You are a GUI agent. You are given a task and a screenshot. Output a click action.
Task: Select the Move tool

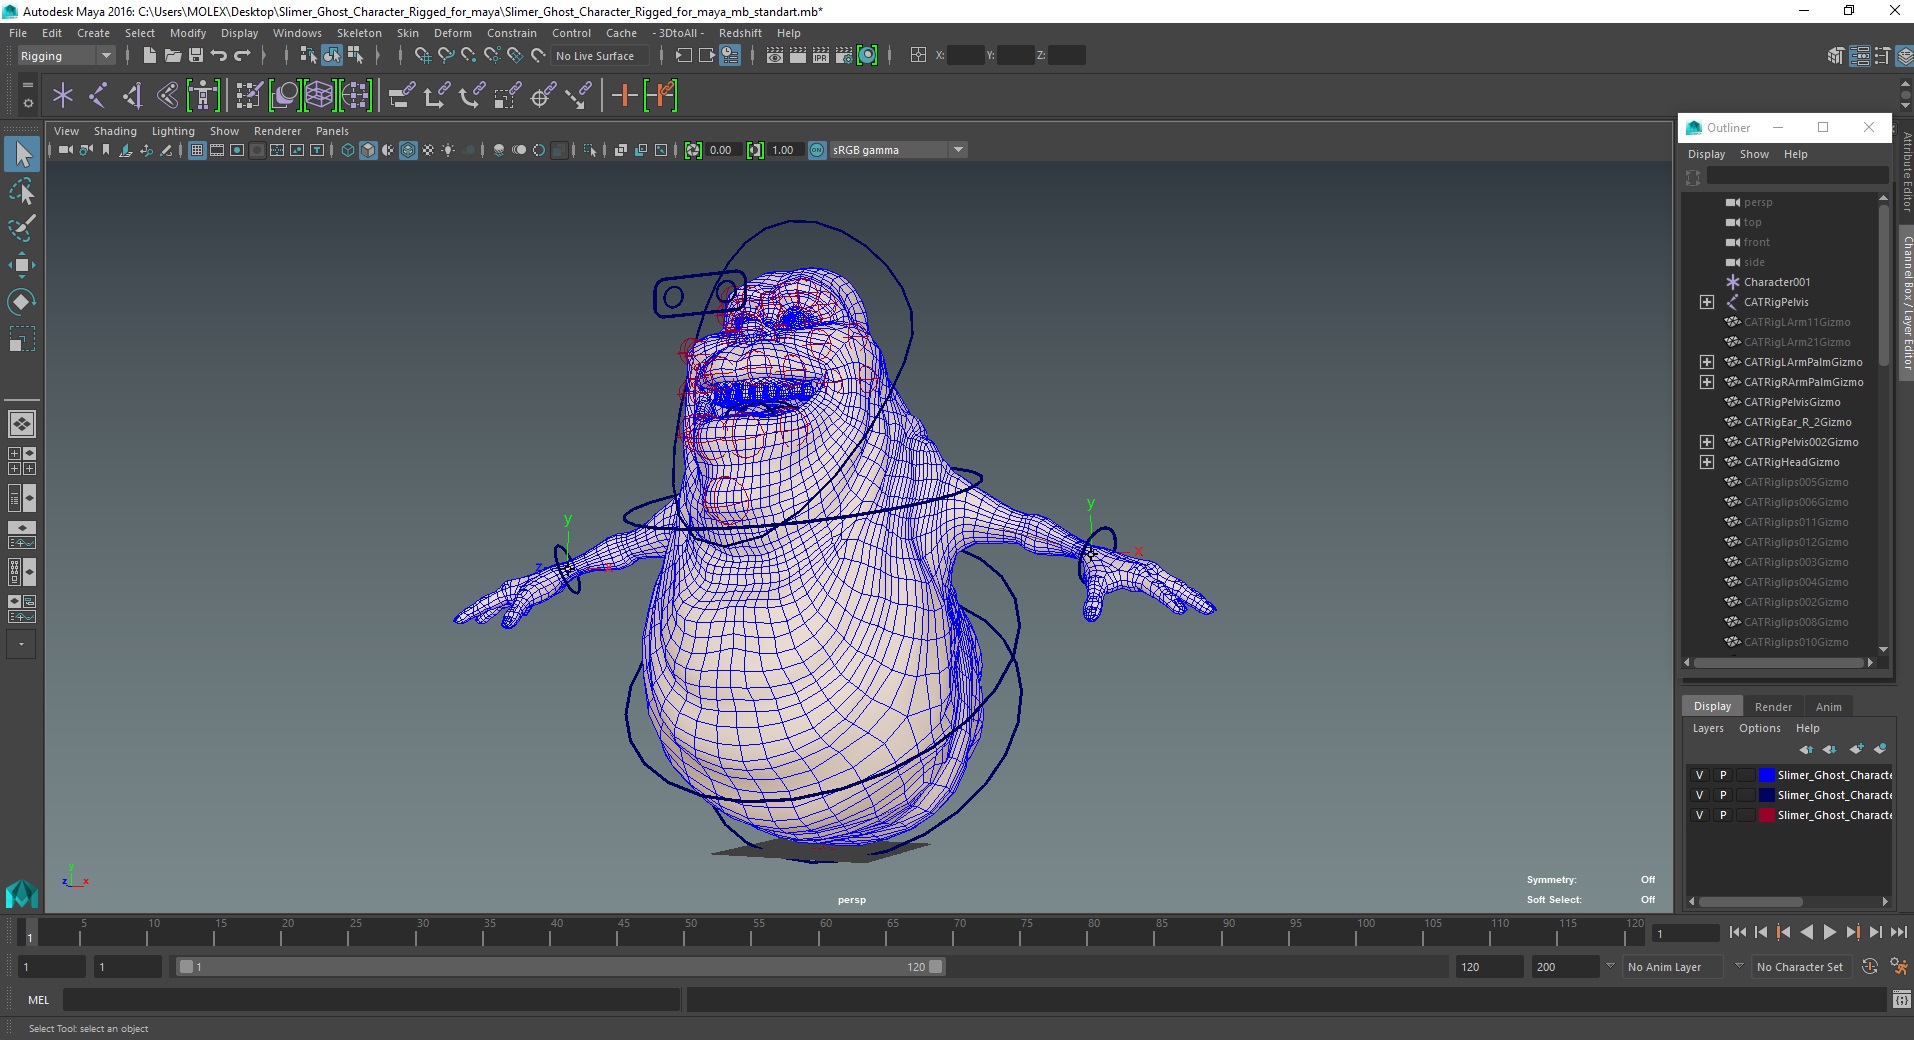[x=22, y=265]
